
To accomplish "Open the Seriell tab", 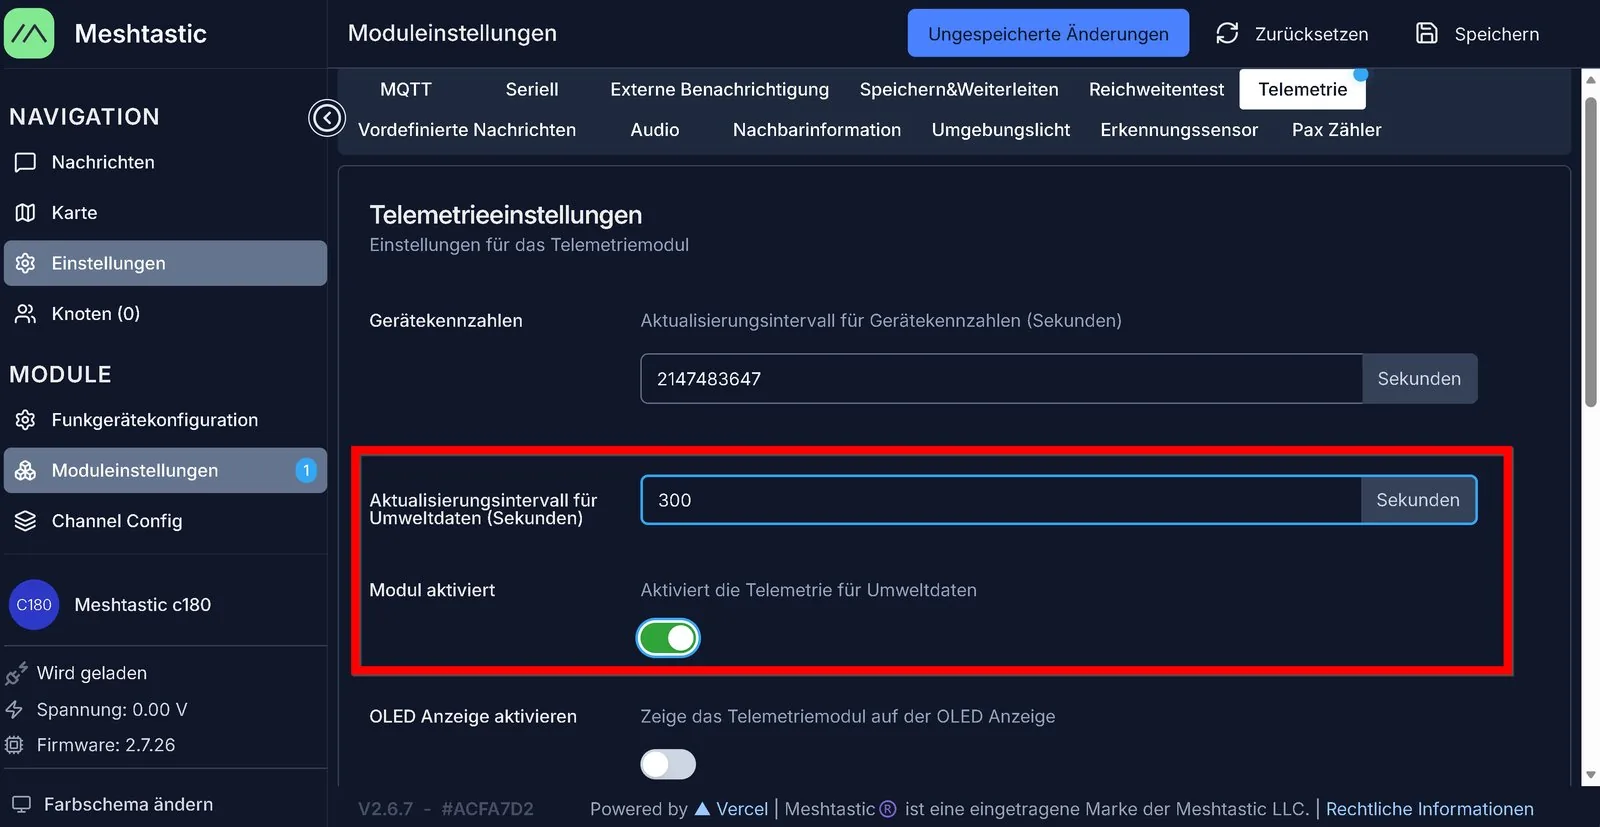I will point(532,89).
